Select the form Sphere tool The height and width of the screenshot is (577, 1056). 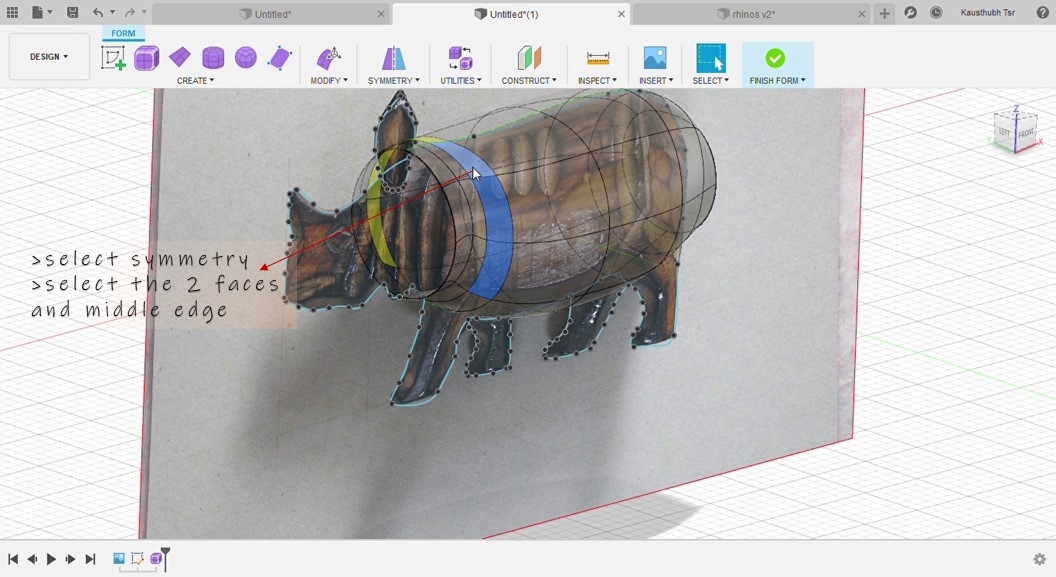coord(246,58)
